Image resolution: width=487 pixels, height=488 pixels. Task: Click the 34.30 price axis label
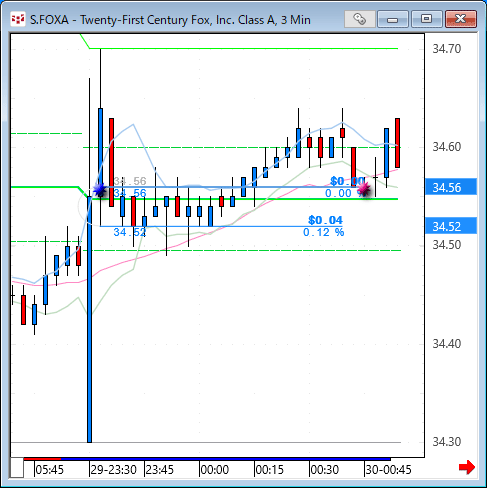[x=447, y=442]
